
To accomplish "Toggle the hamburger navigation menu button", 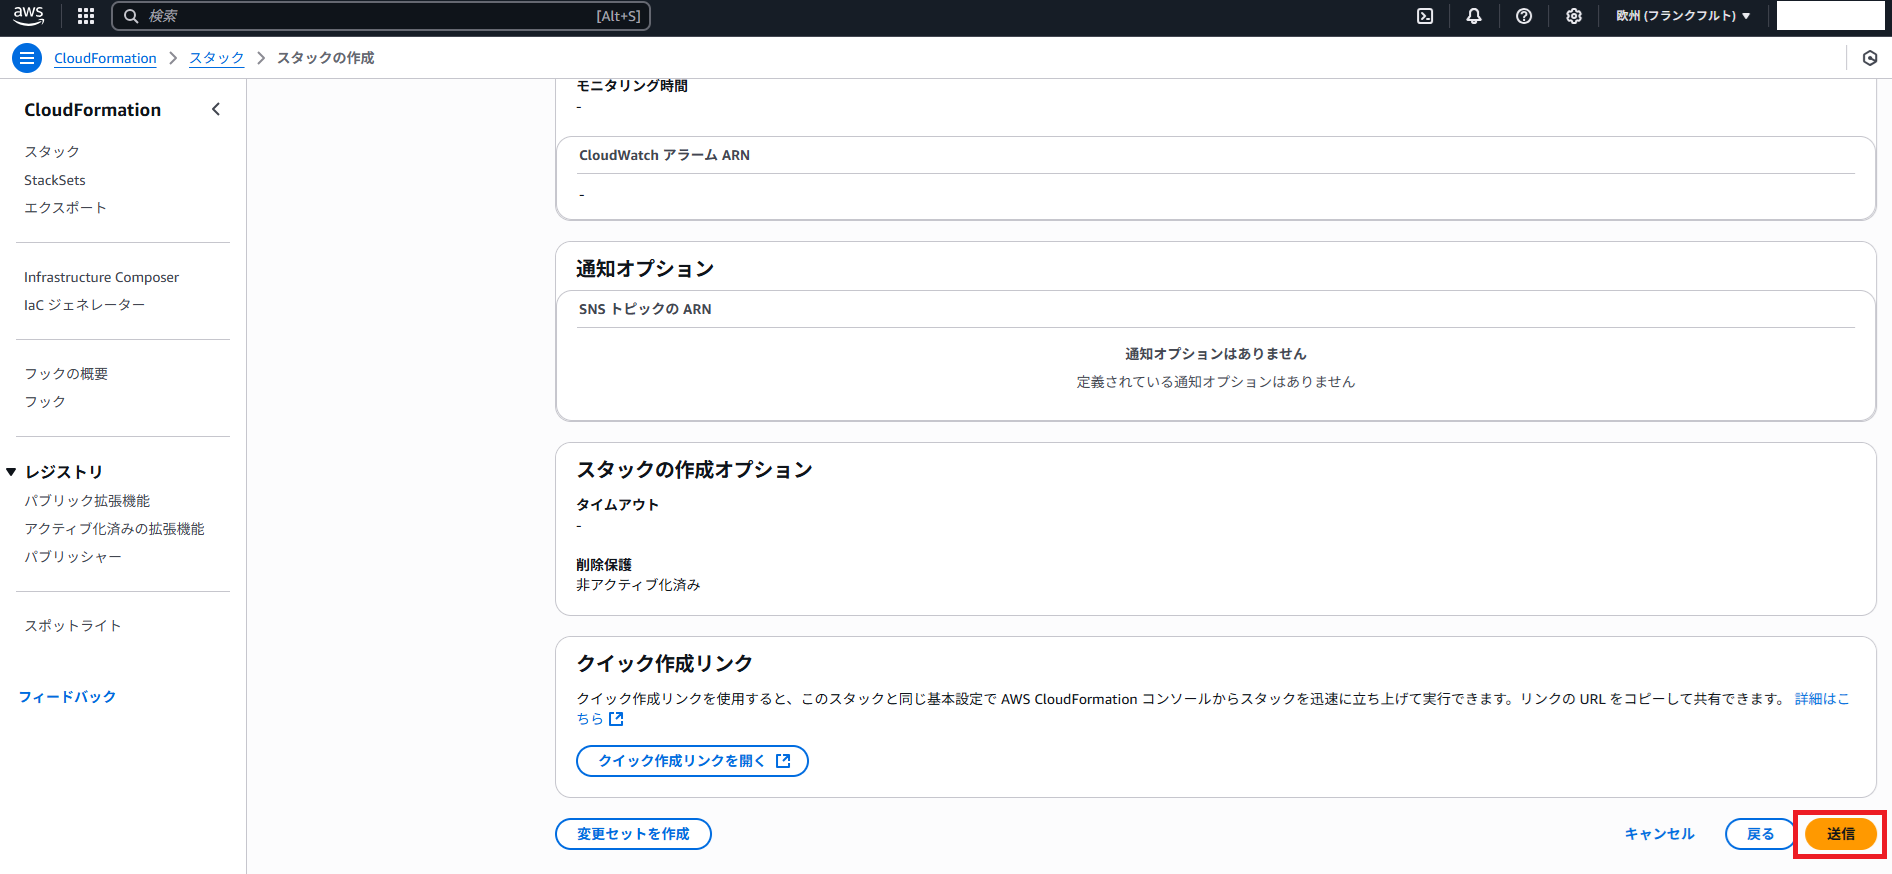I will [27, 58].
